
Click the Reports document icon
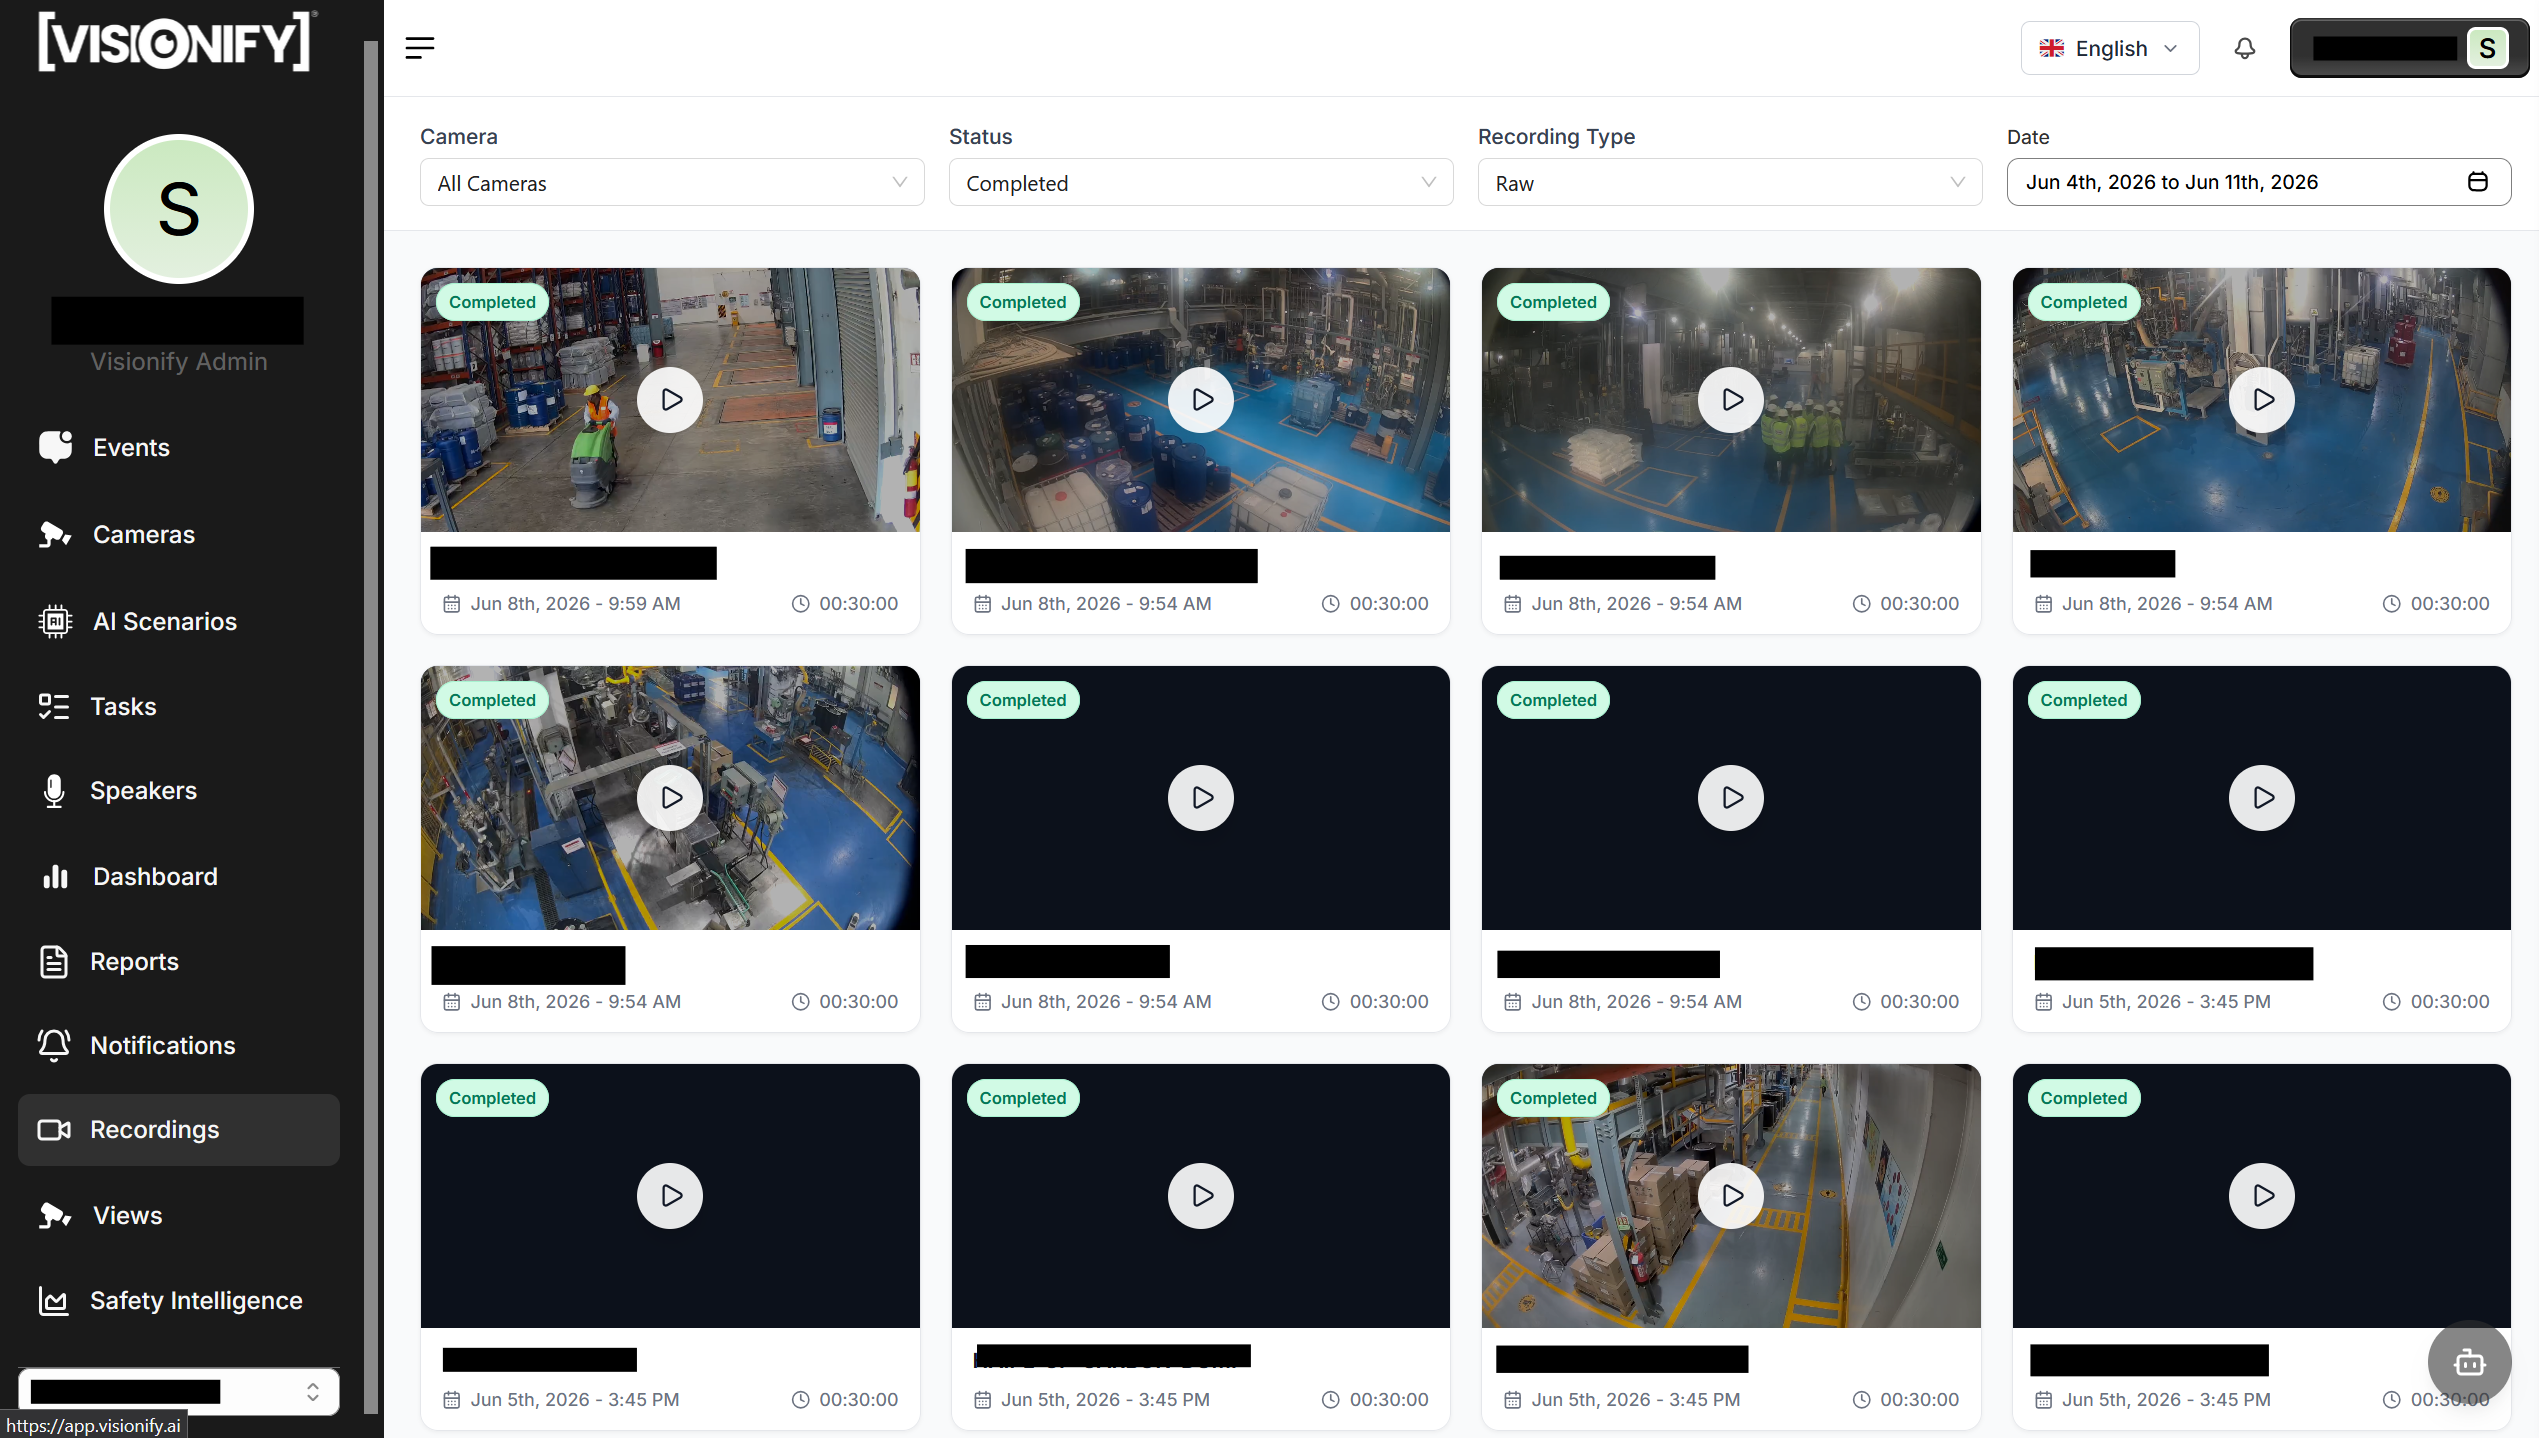[54, 961]
